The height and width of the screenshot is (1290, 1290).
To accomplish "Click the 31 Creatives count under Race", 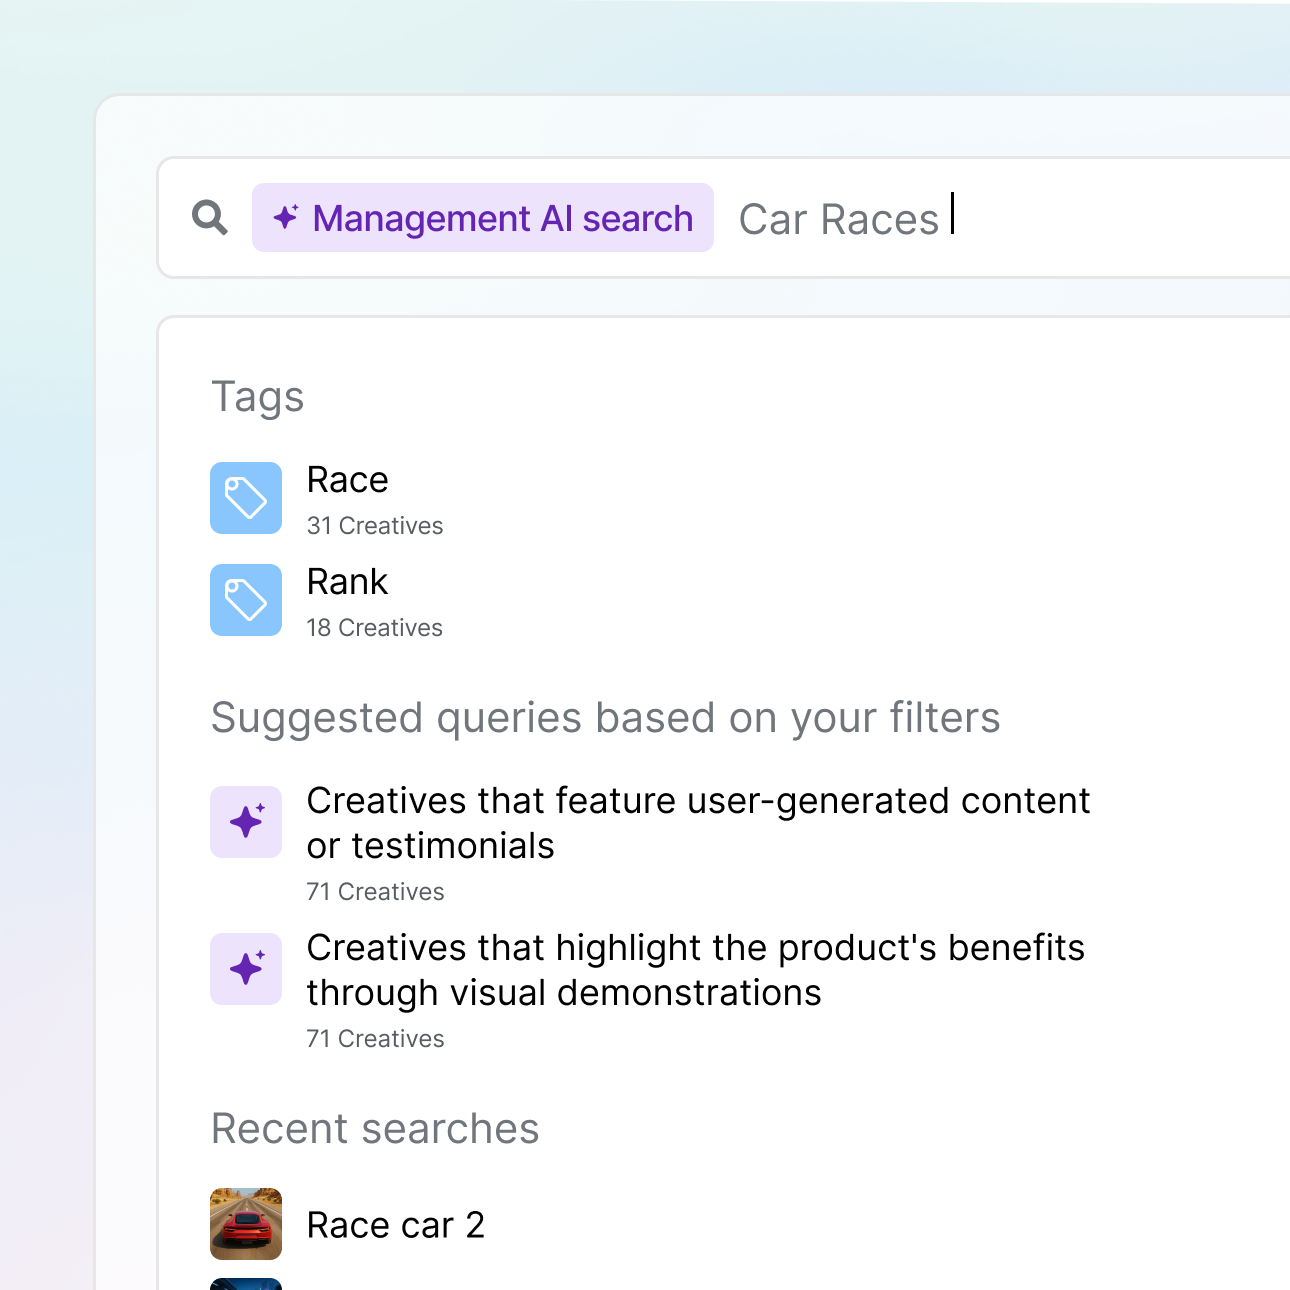I will click(375, 525).
